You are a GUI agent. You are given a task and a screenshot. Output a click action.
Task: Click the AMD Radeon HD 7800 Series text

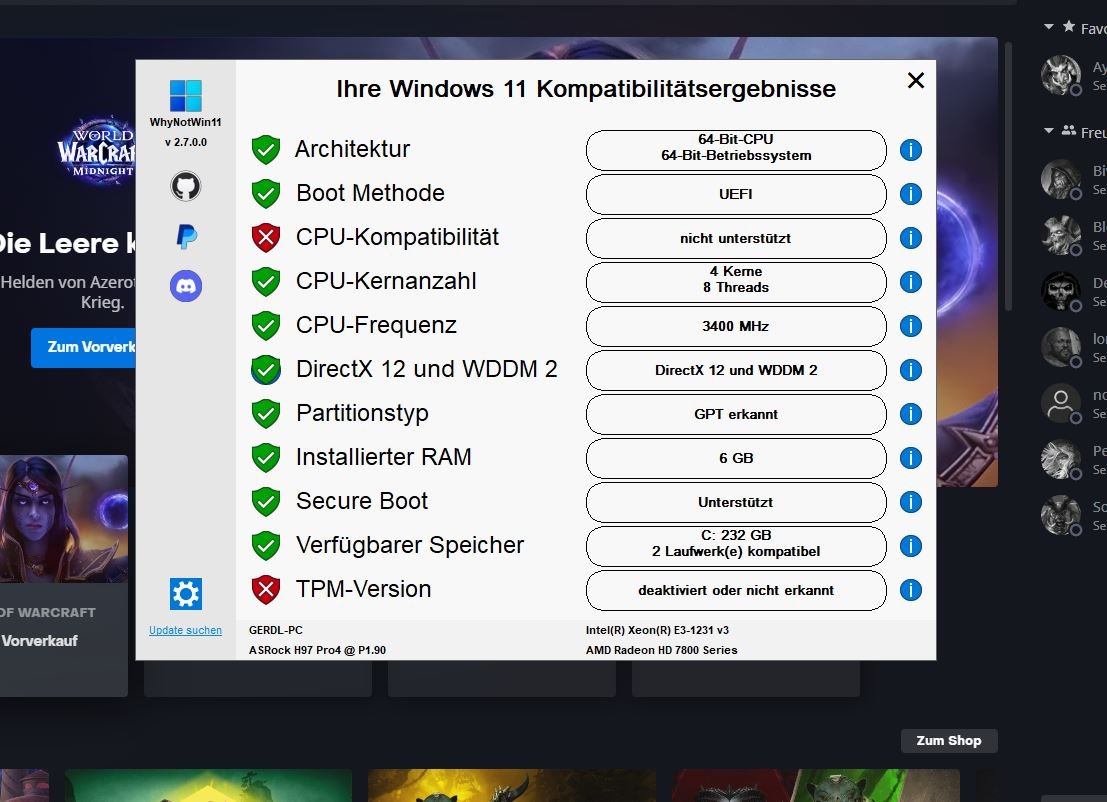(662, 650)
